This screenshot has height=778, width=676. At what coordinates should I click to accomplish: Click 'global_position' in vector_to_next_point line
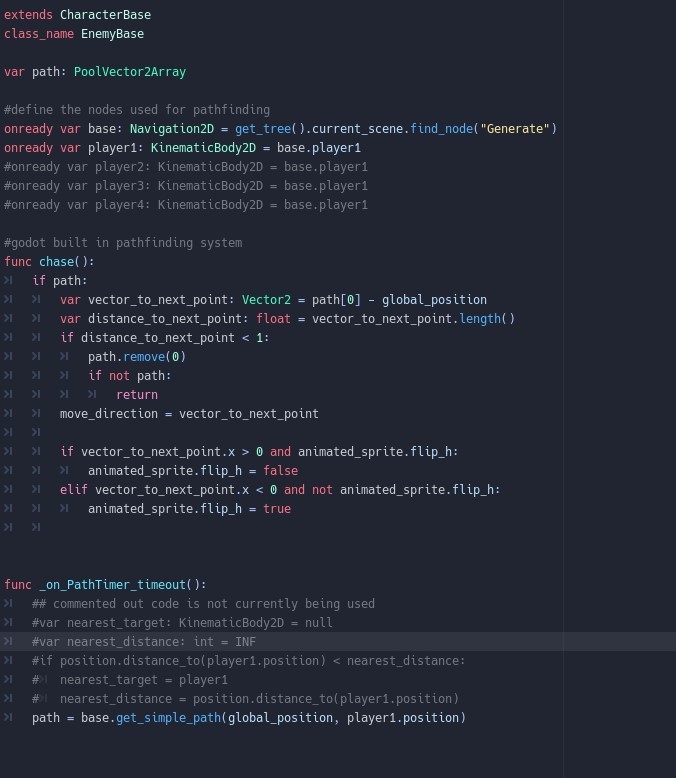point(434,300)
